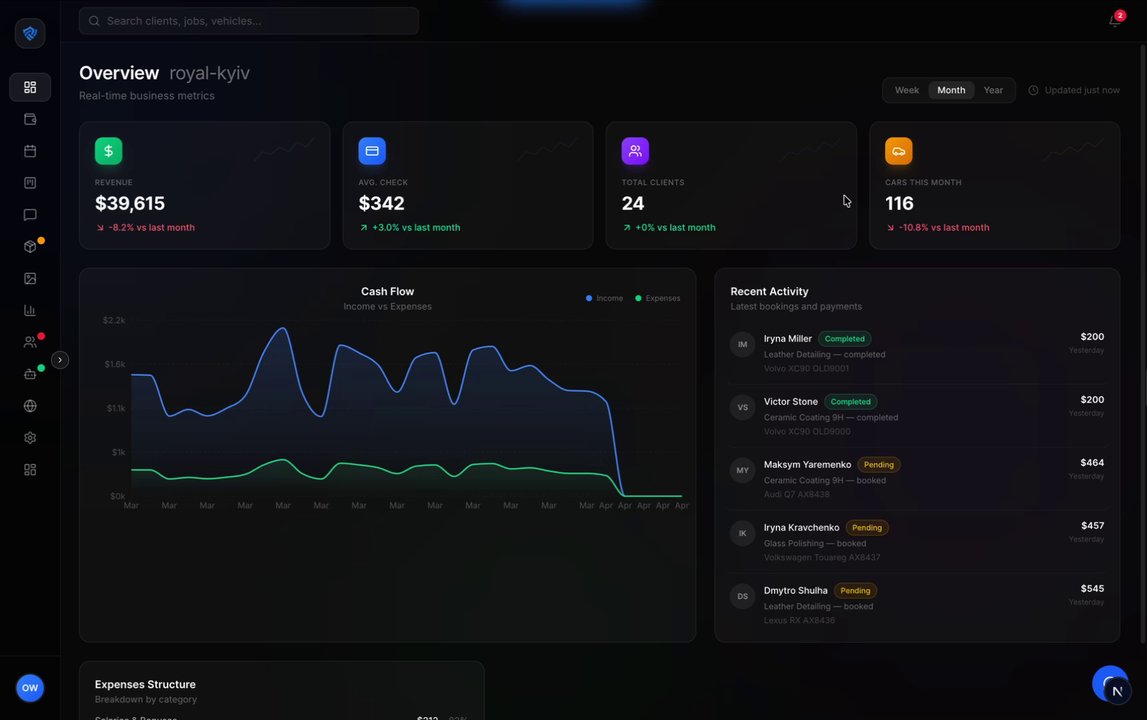Open the OW user avatar
The image size is (1147, 720).
point(30,688)
